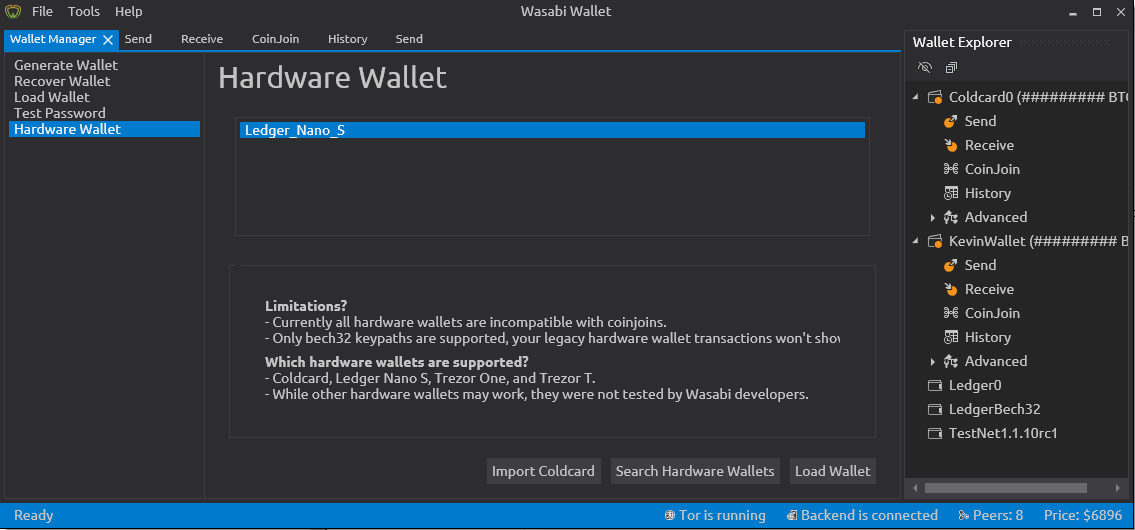Click the Ready status text
This screenshot has height=530, width=1135.
click(x=33, y=516)
